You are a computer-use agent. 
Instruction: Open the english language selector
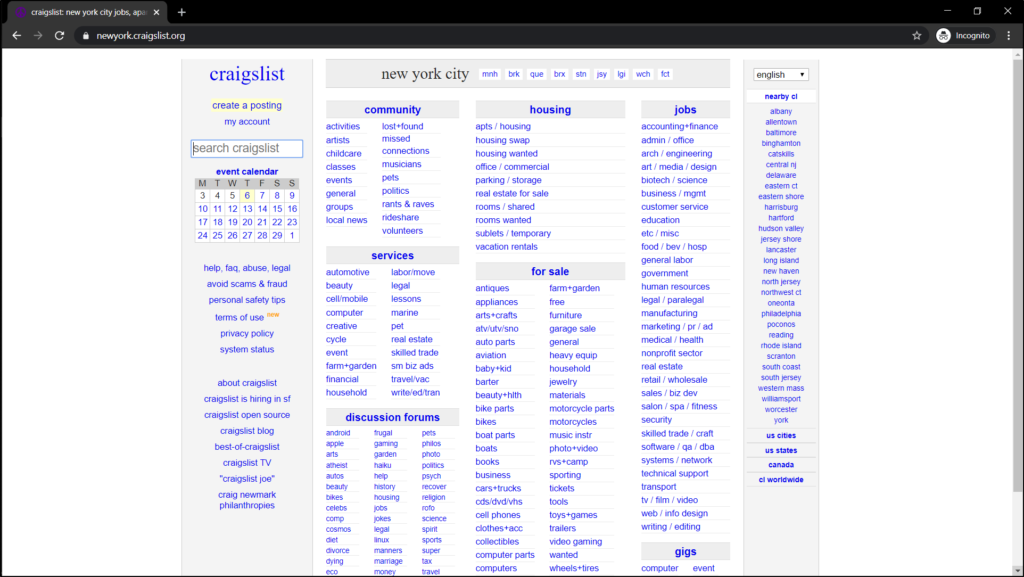click(781, 73)
